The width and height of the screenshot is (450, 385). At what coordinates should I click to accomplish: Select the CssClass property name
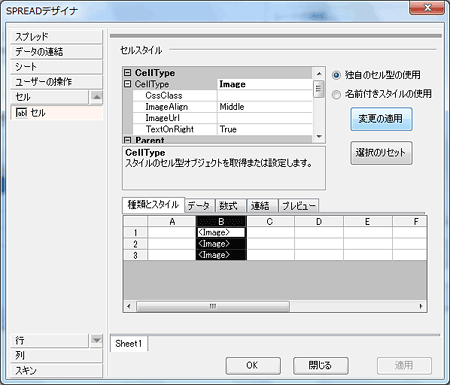pos(164,96)
